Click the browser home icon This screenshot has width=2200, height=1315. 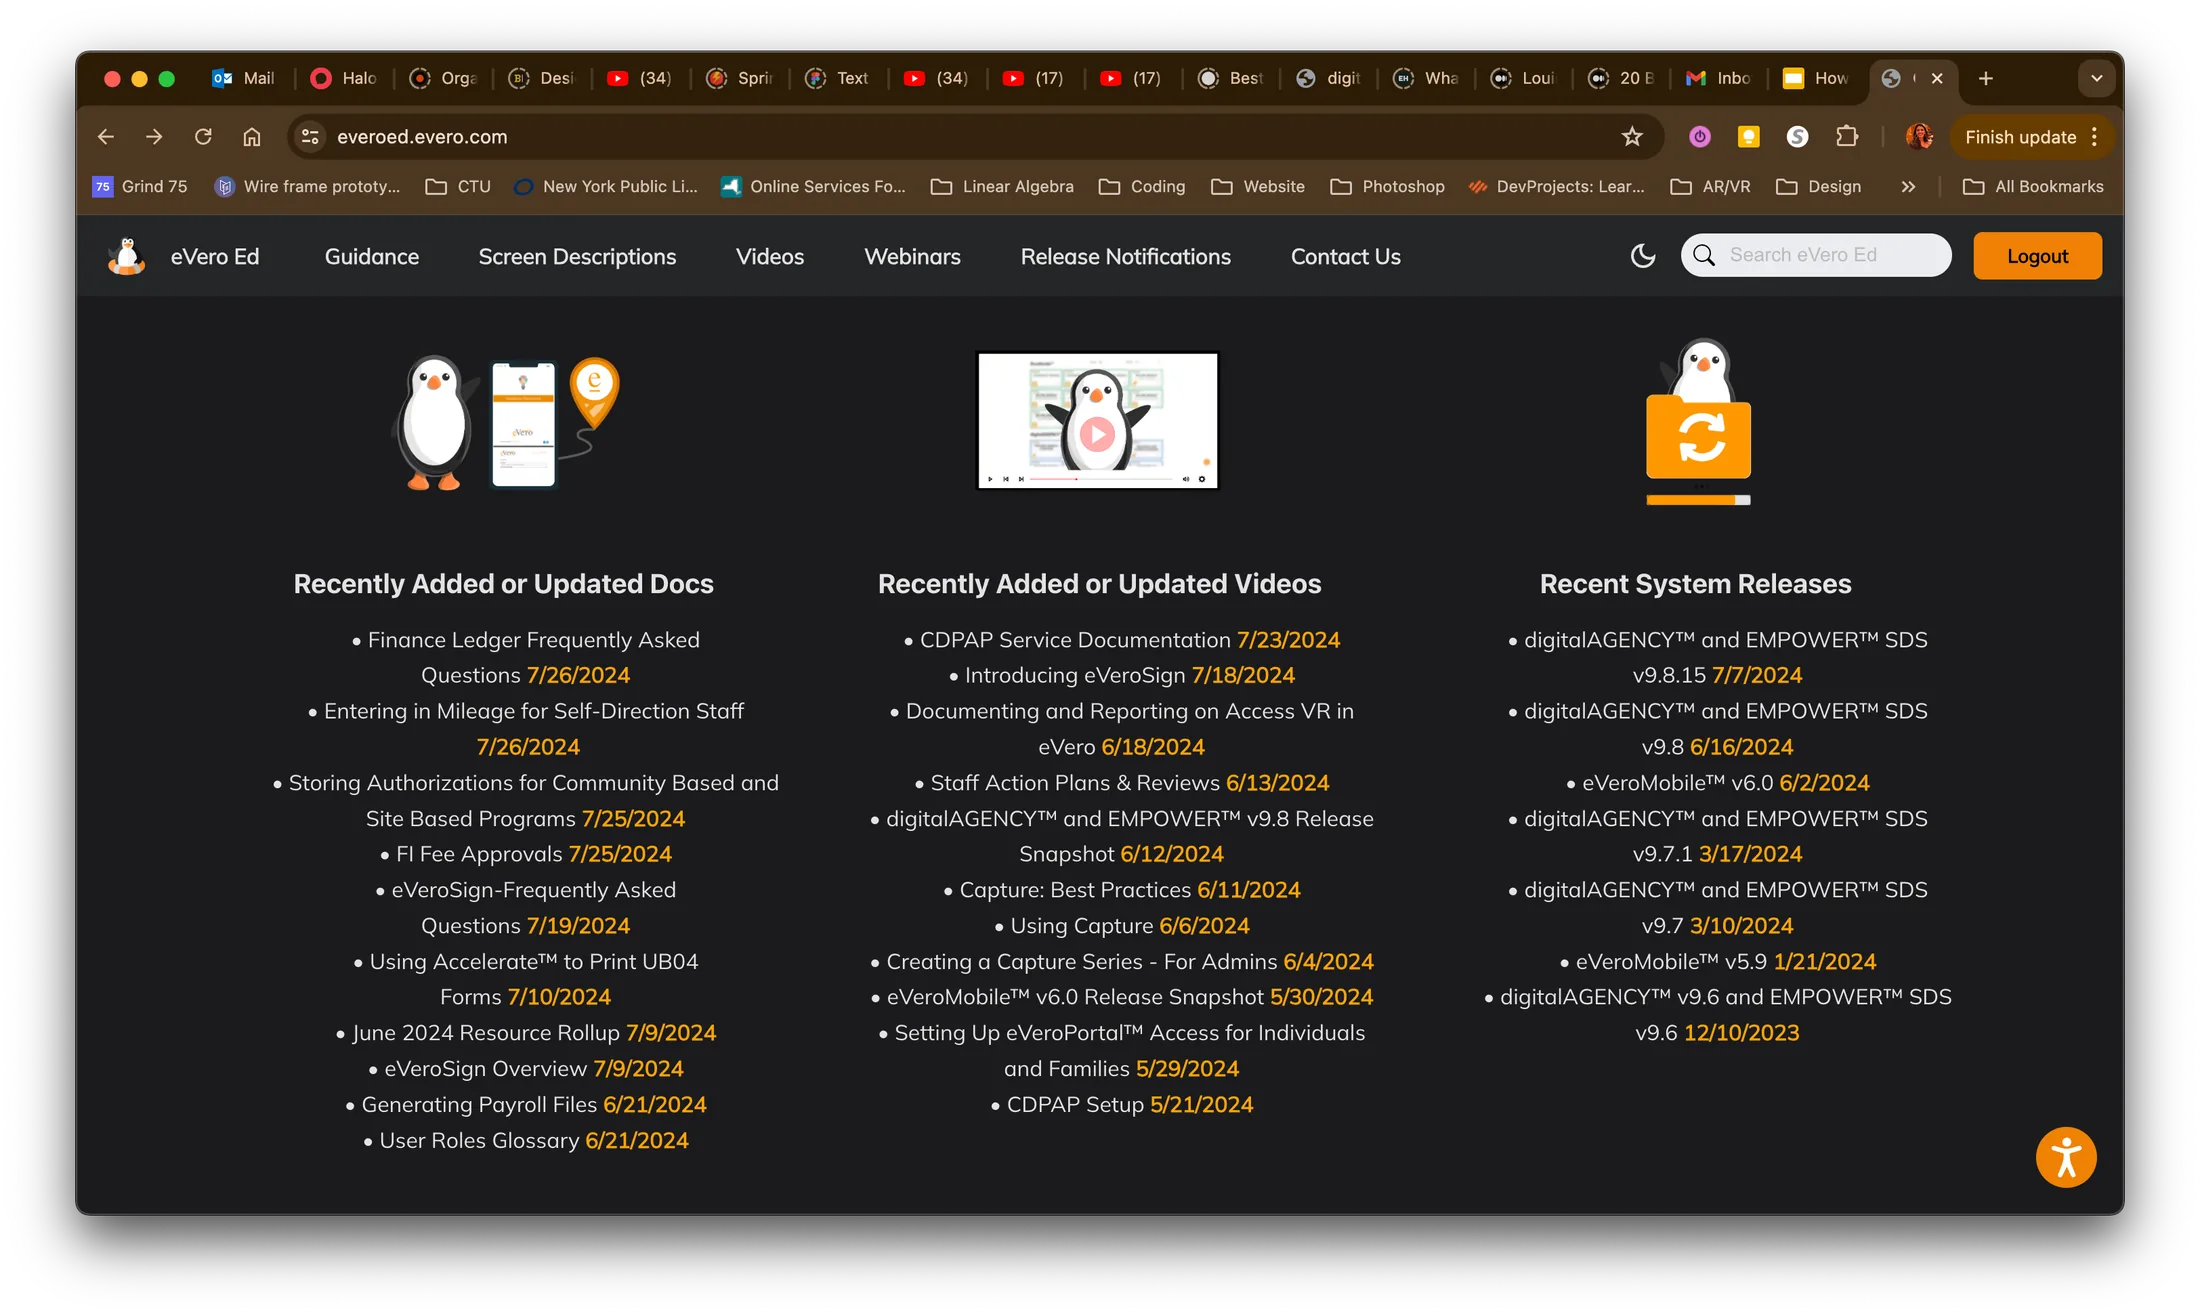[x=252, y=137]
